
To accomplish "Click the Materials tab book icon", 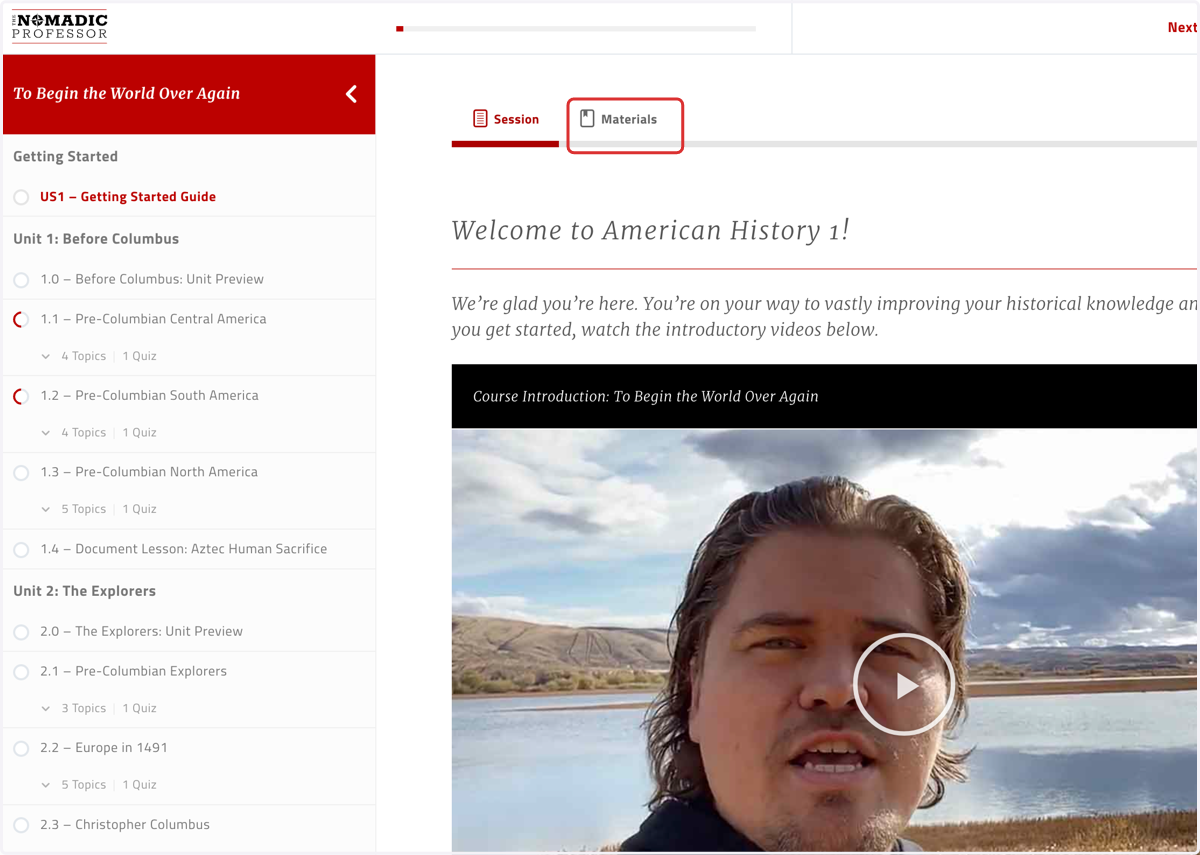I will click(x=587, y=119).
